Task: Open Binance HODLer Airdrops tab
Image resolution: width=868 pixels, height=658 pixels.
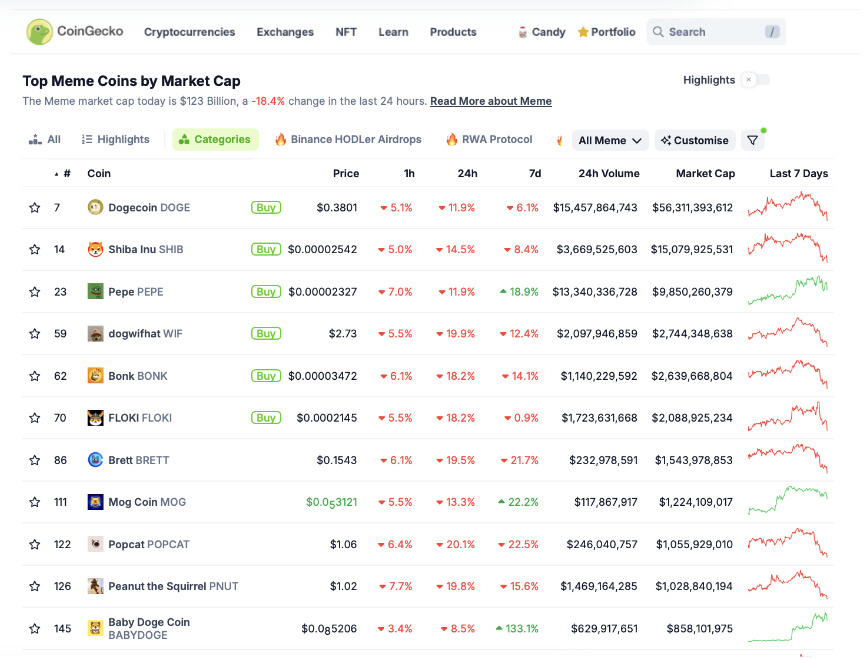Action: point(348,139)
